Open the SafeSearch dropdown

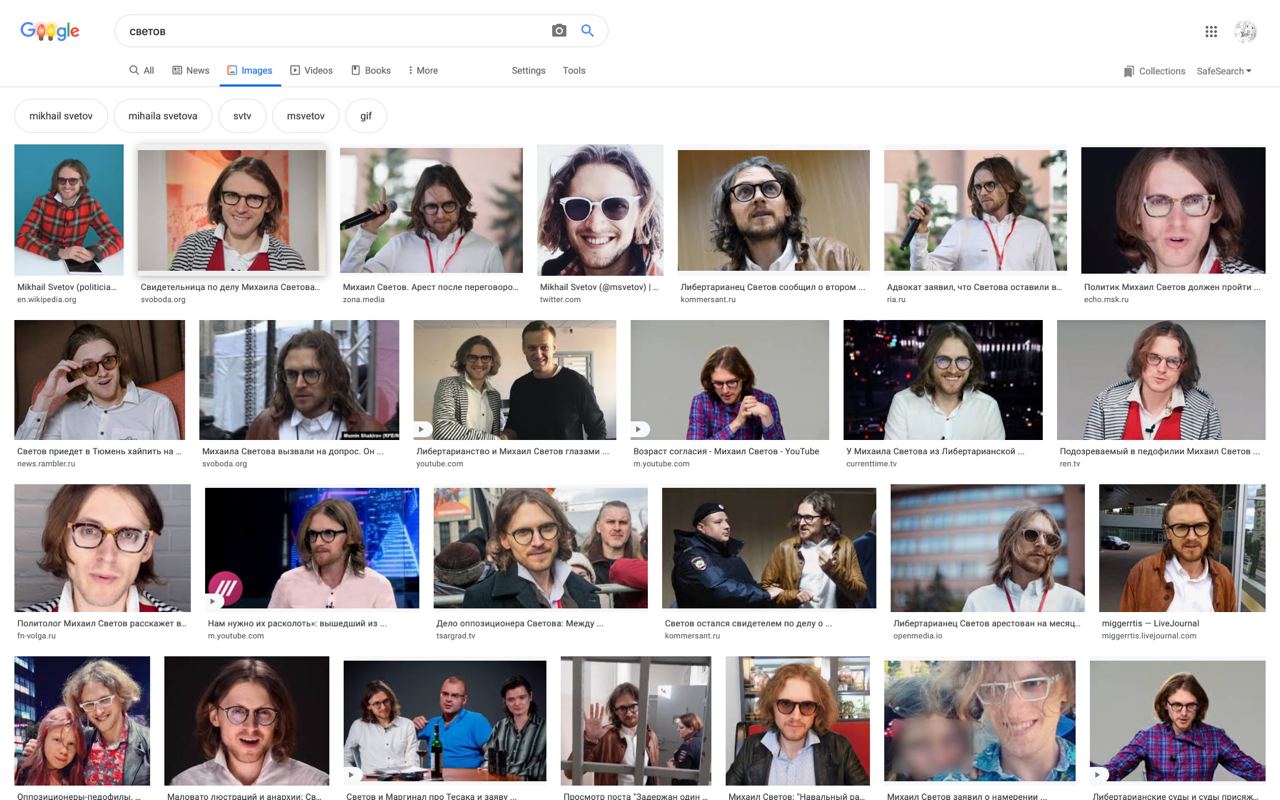tap(1224, 71)
